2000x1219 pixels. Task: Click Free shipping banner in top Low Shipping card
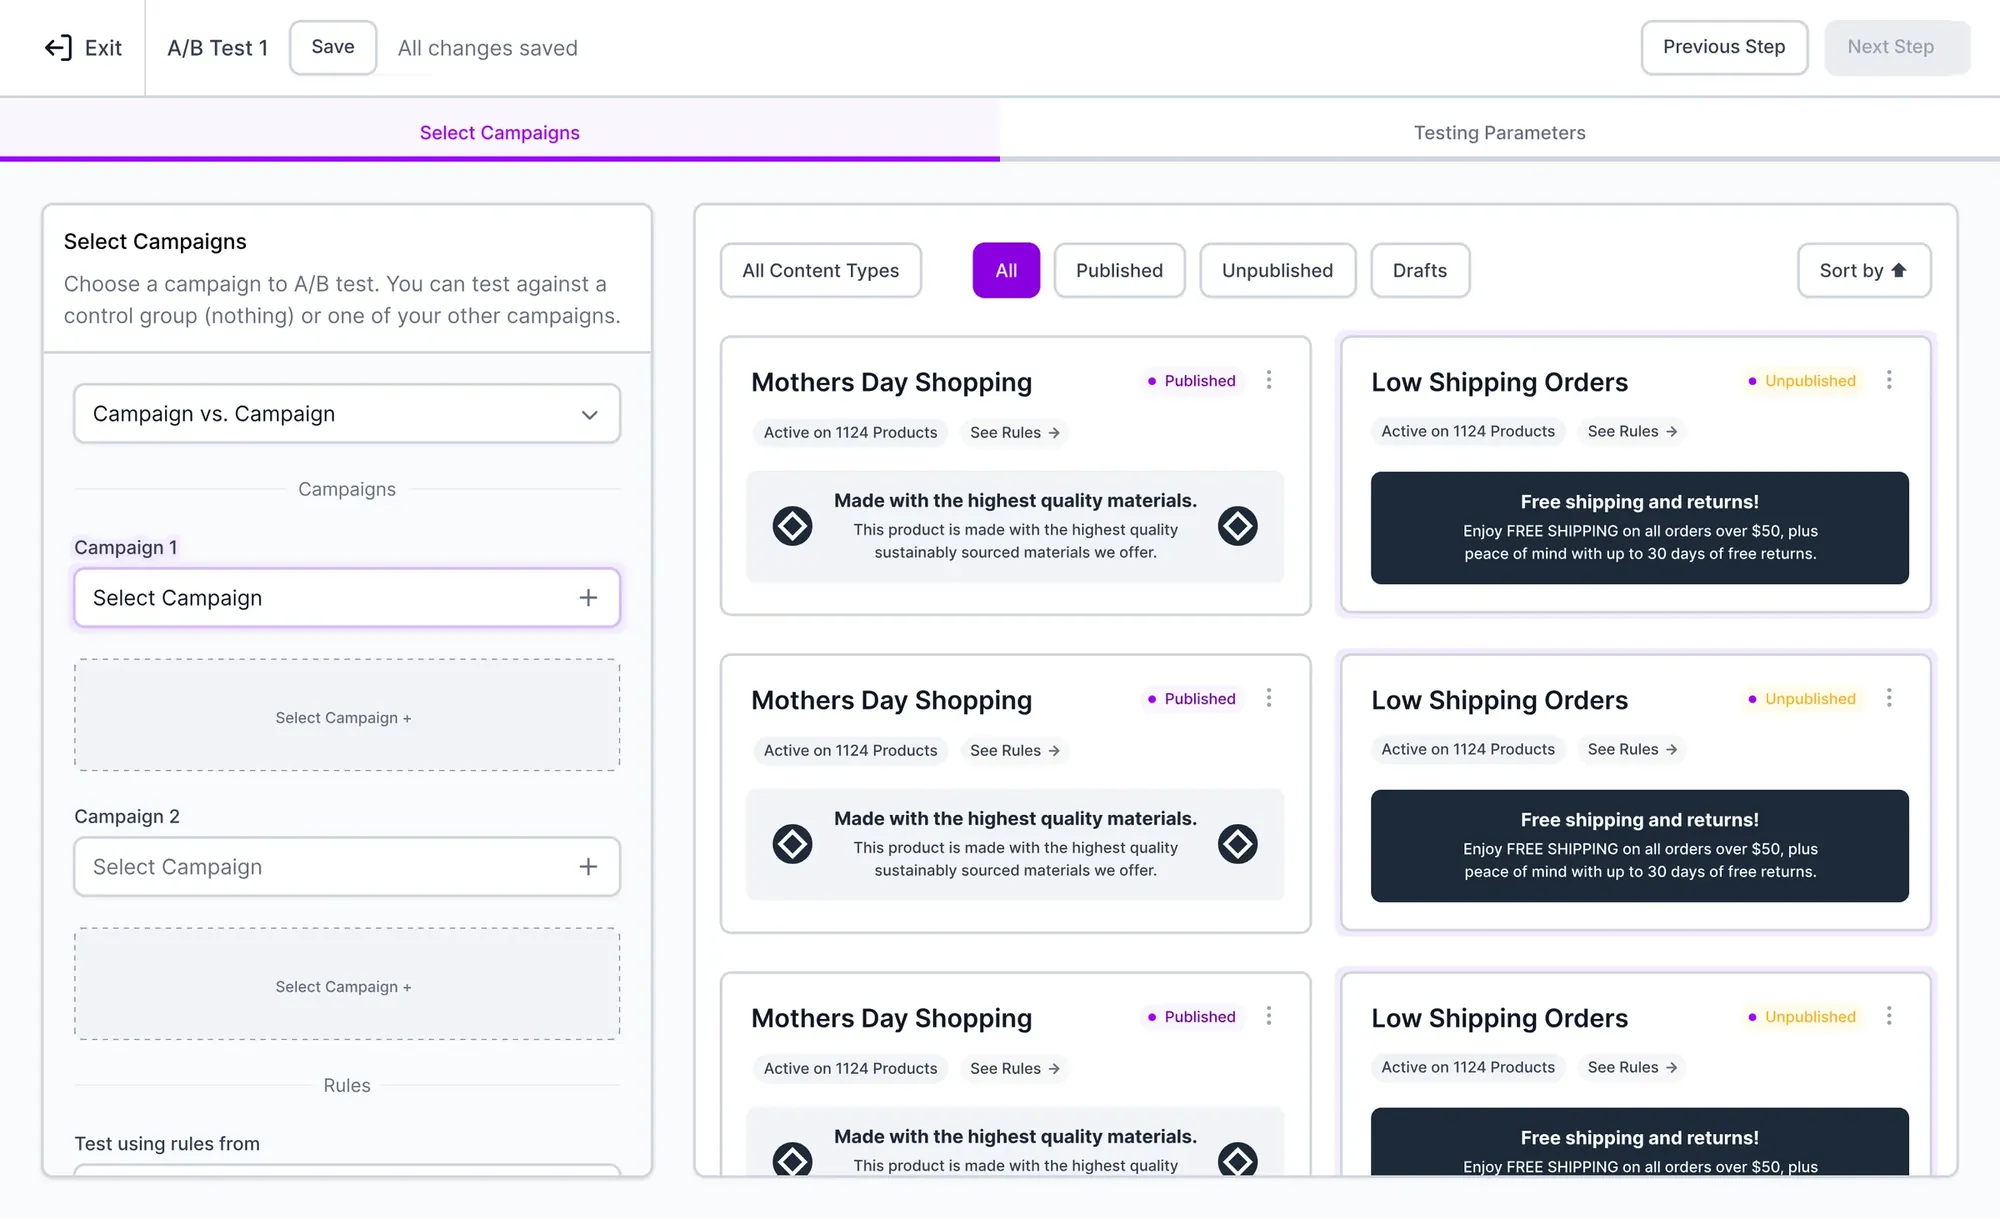(x=1639, y=528)
